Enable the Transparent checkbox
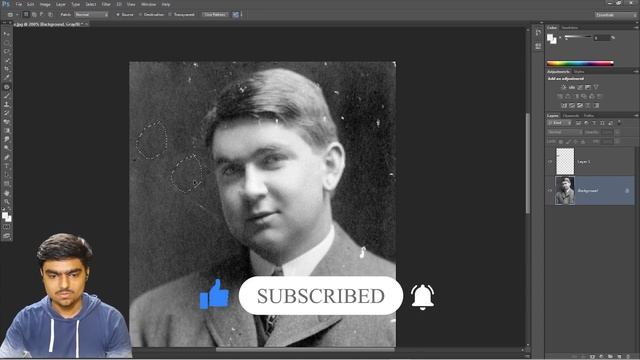 pyautogui.click(x=182, y=15)
